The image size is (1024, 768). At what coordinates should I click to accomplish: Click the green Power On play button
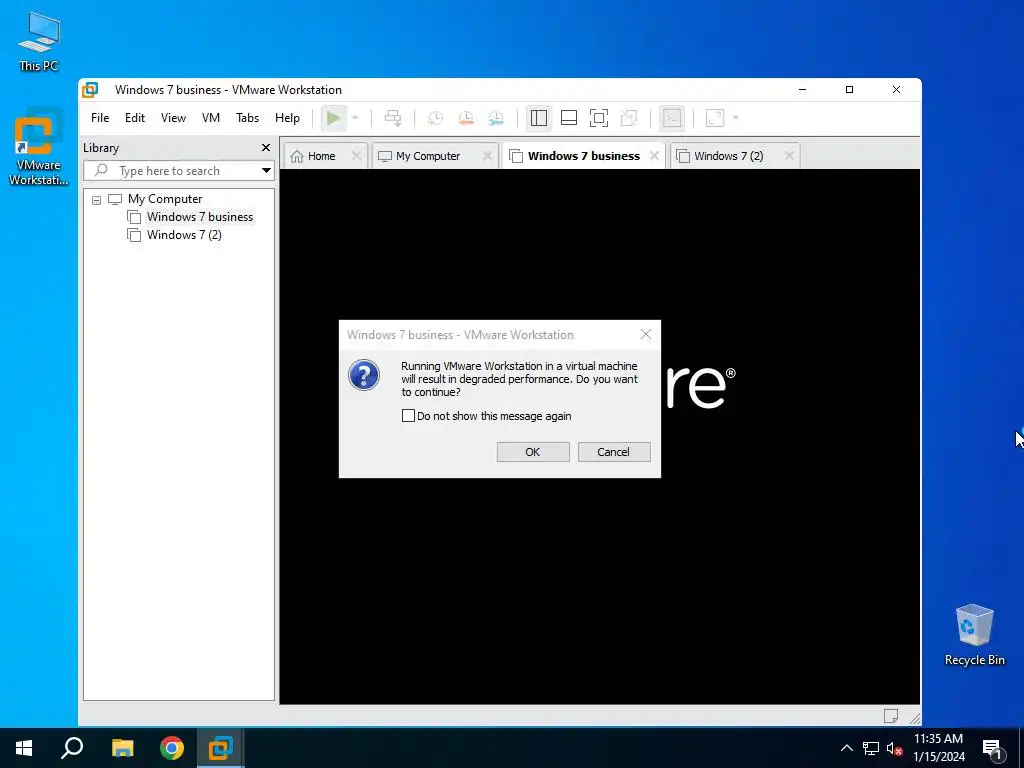coord(333,118)
